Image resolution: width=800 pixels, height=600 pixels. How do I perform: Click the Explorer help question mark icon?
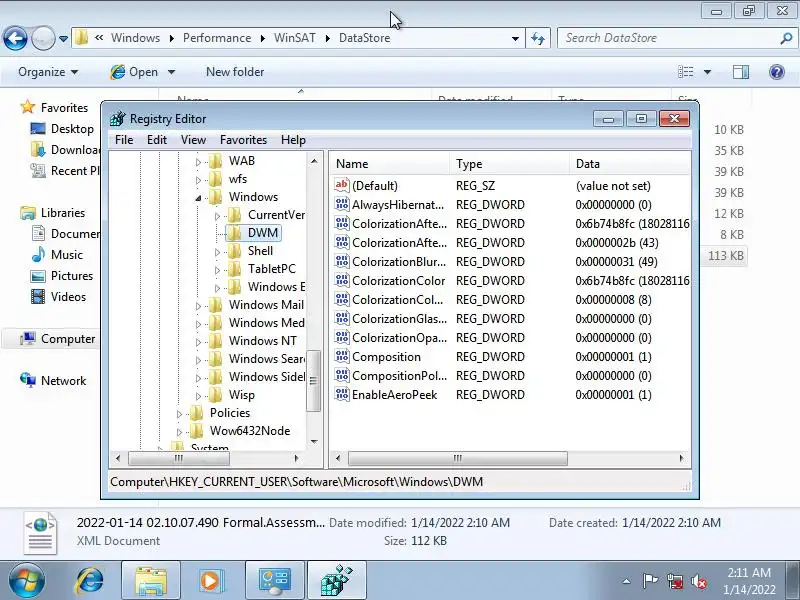777,72
